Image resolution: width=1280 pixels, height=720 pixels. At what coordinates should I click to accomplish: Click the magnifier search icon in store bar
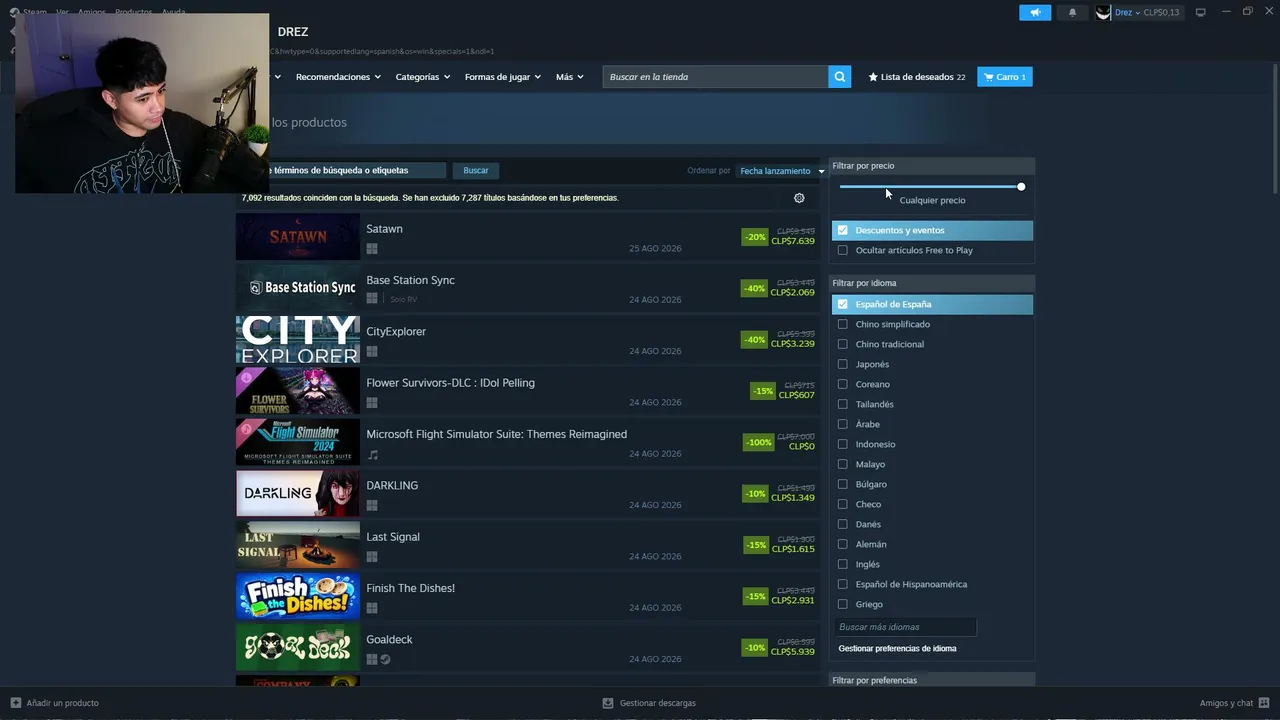click(840, 77)
